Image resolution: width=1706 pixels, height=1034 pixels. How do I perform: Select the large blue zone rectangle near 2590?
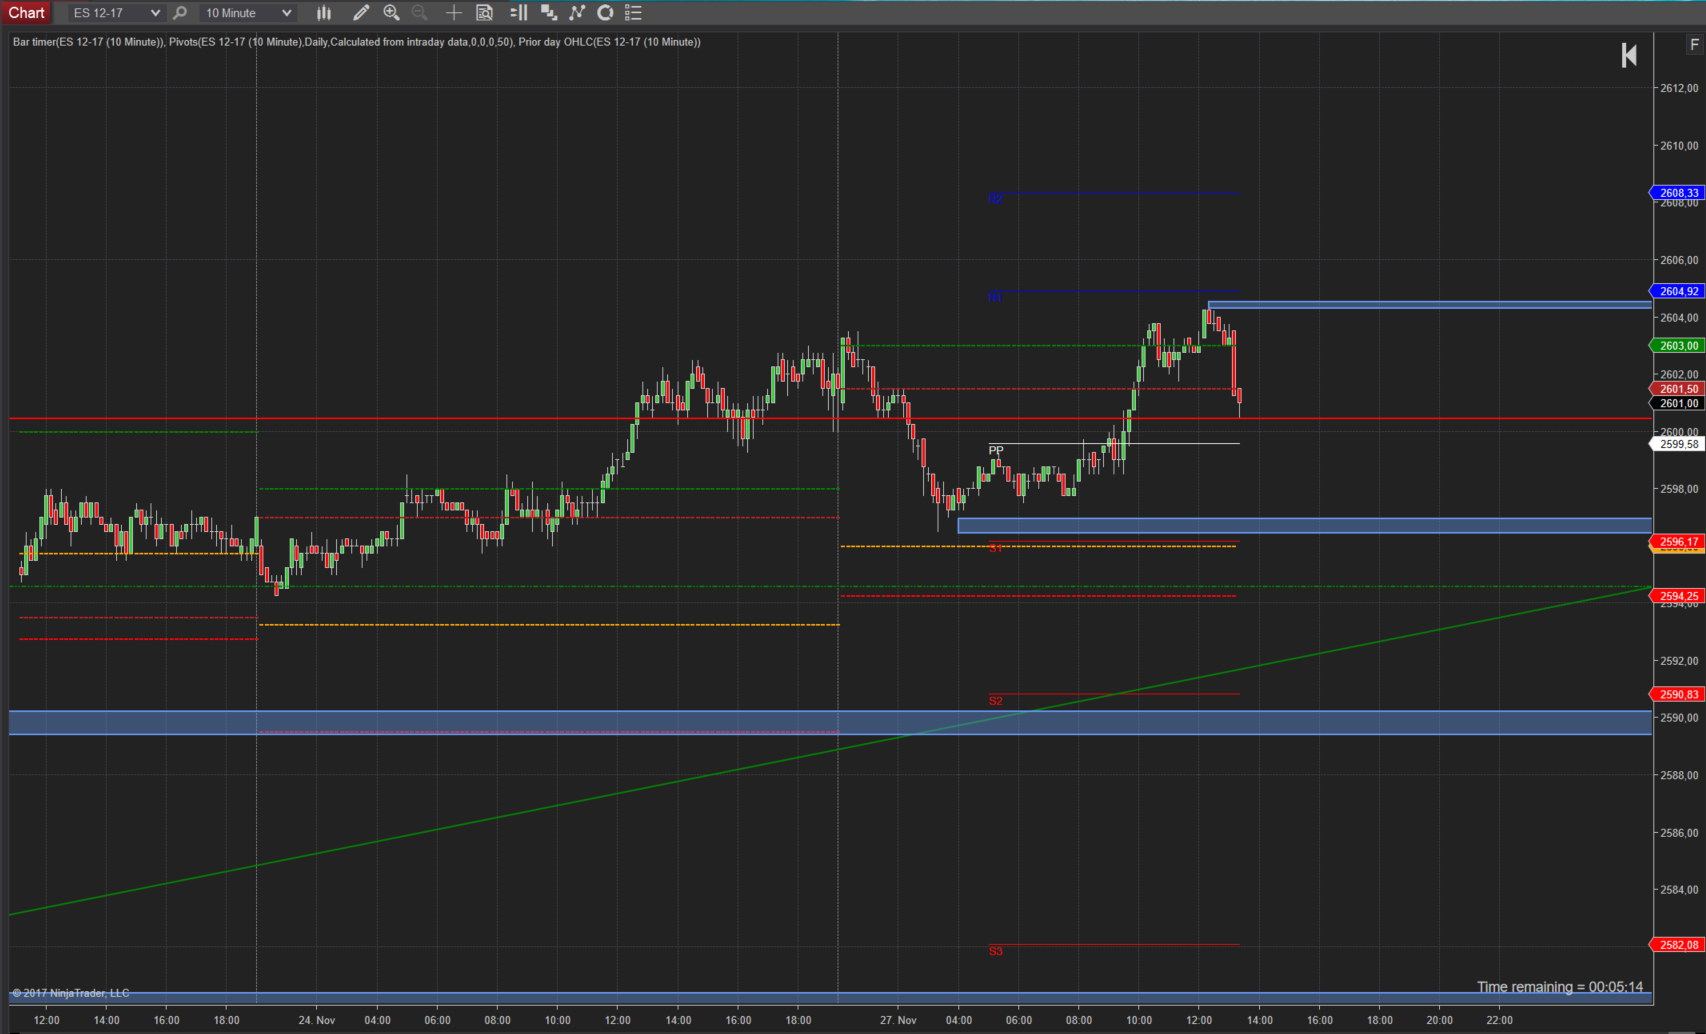830,723
